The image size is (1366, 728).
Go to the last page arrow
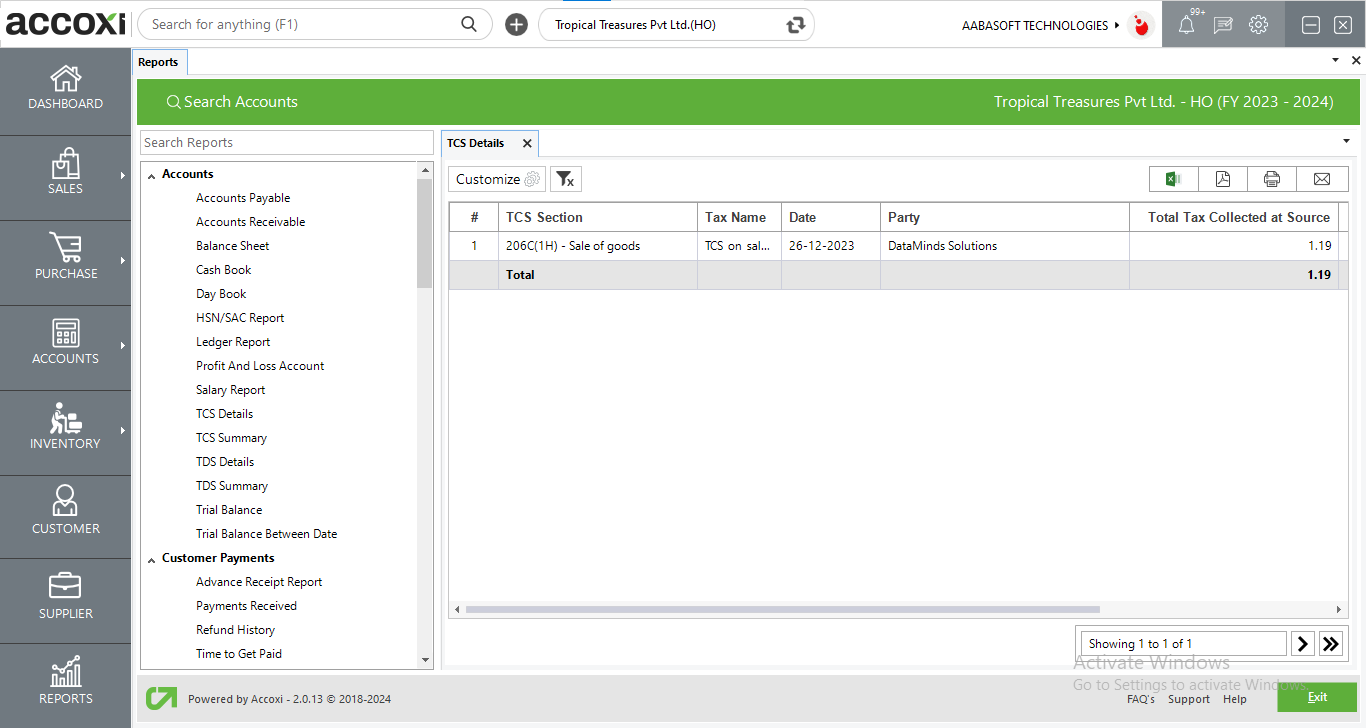pyautogui.click(x=1330, y=644)
